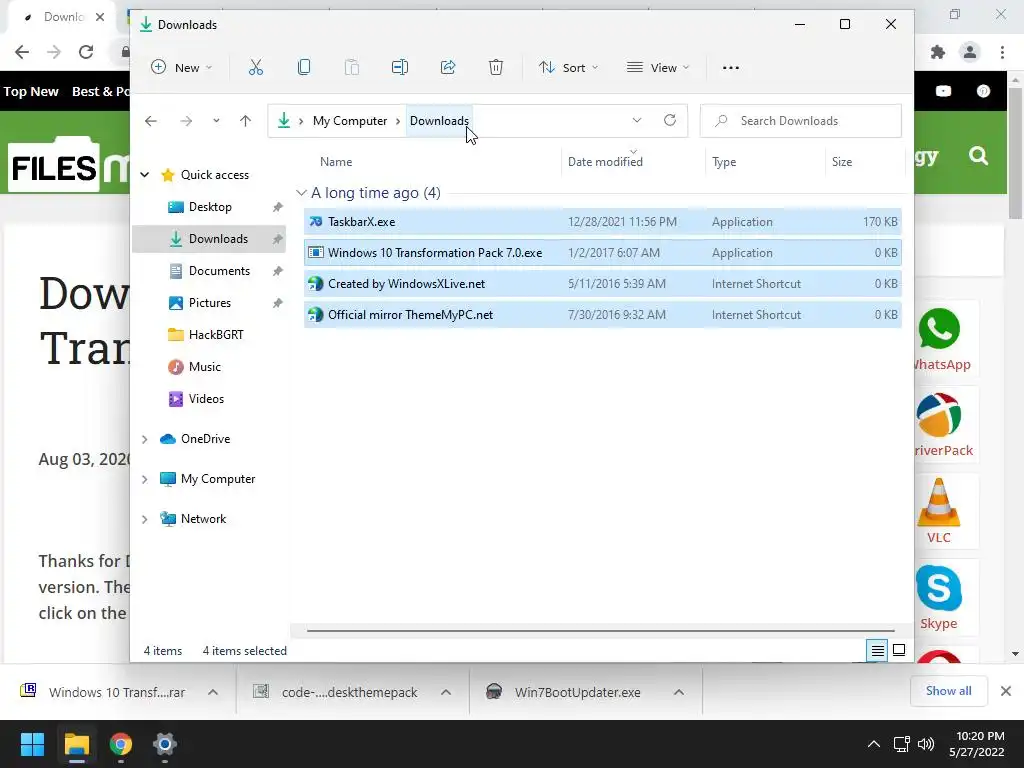Sort by the Size column header
The height and width of the screenshot is (768, 1024).
pyautogui.click(x=842, y=162)
